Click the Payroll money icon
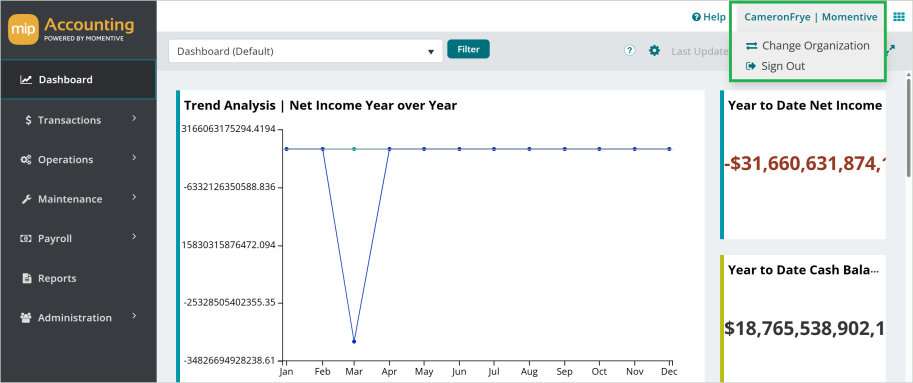Viewport: 913px width, 383px height. [x=26, y=239]
